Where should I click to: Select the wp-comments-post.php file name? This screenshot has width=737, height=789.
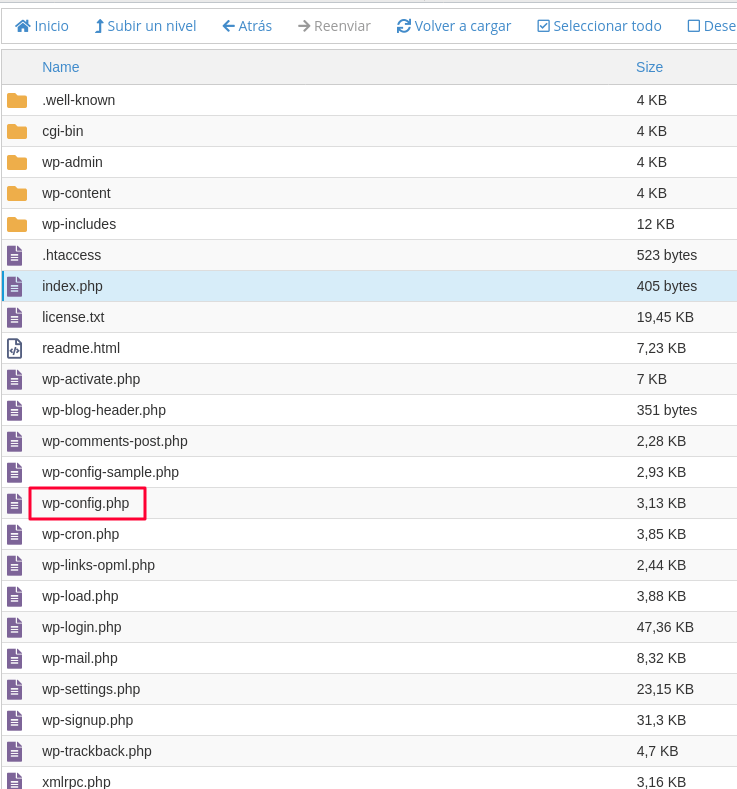[115, 441]
